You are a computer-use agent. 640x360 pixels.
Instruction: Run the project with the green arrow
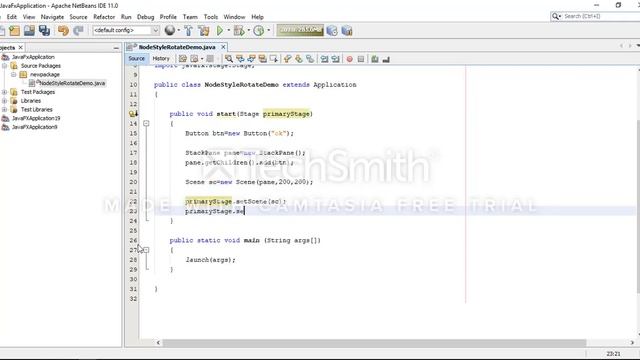[x=220, y=31]
